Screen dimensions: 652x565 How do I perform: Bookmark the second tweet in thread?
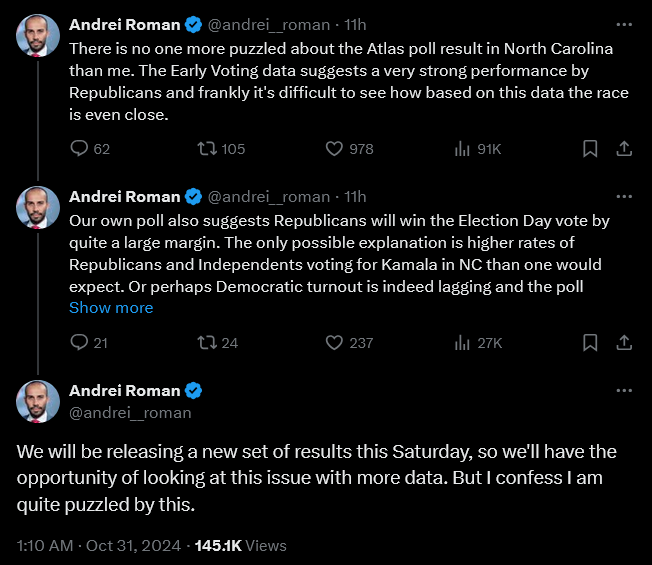coord(590,342)
